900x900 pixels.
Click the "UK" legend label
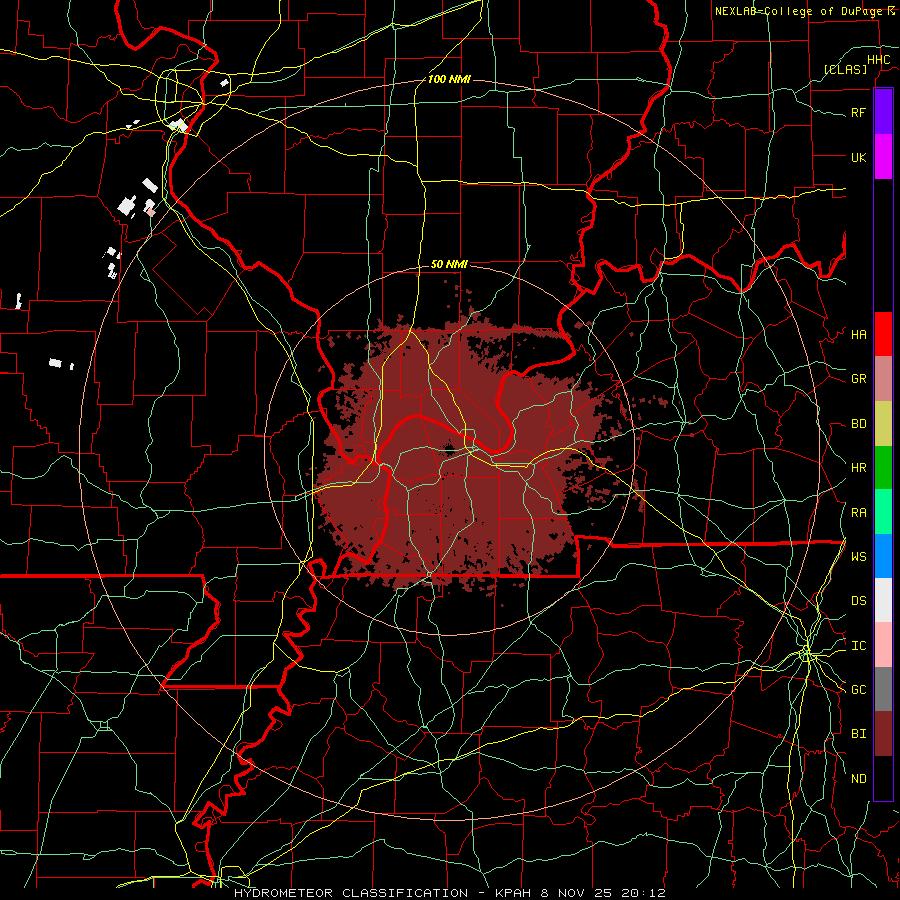pos(858,157)
